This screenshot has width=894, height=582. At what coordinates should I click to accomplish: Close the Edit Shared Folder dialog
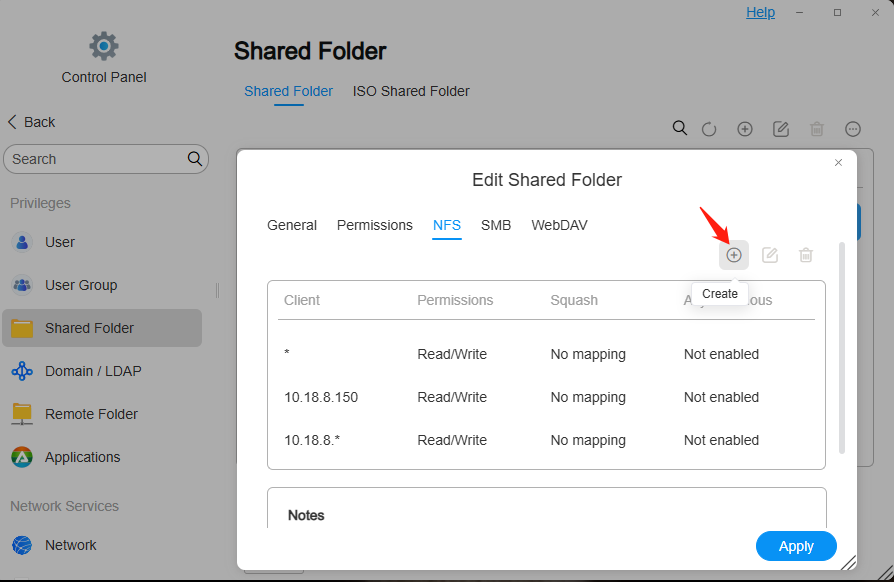[x=839, y=162]
